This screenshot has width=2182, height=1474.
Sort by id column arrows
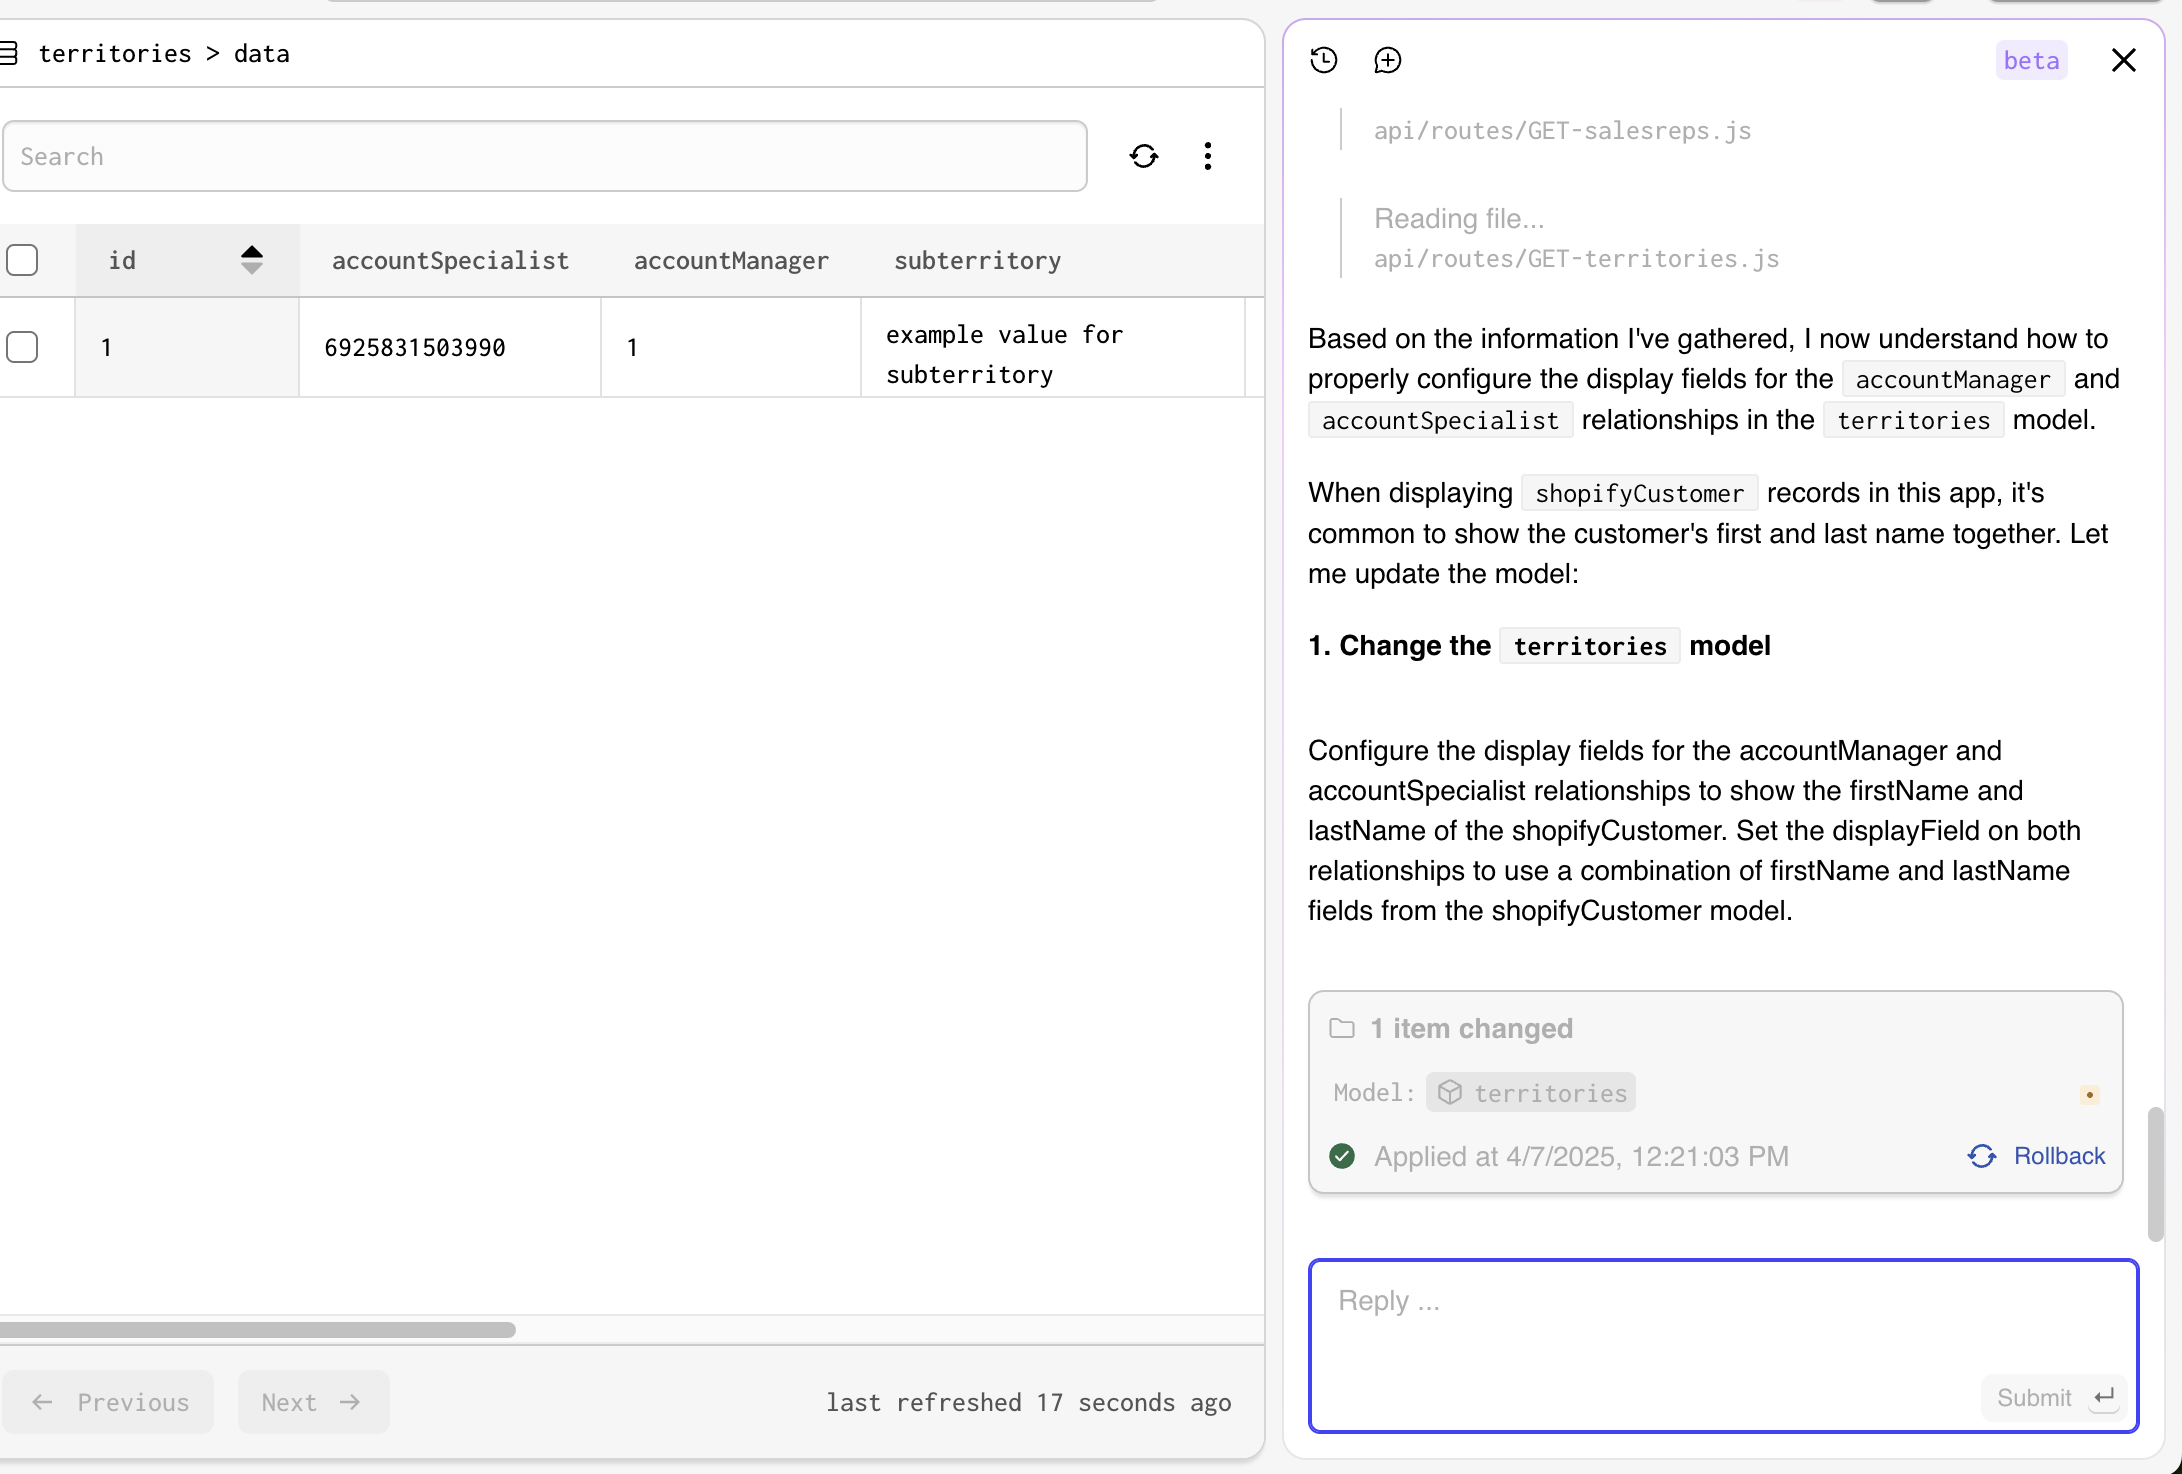point(252,260)
